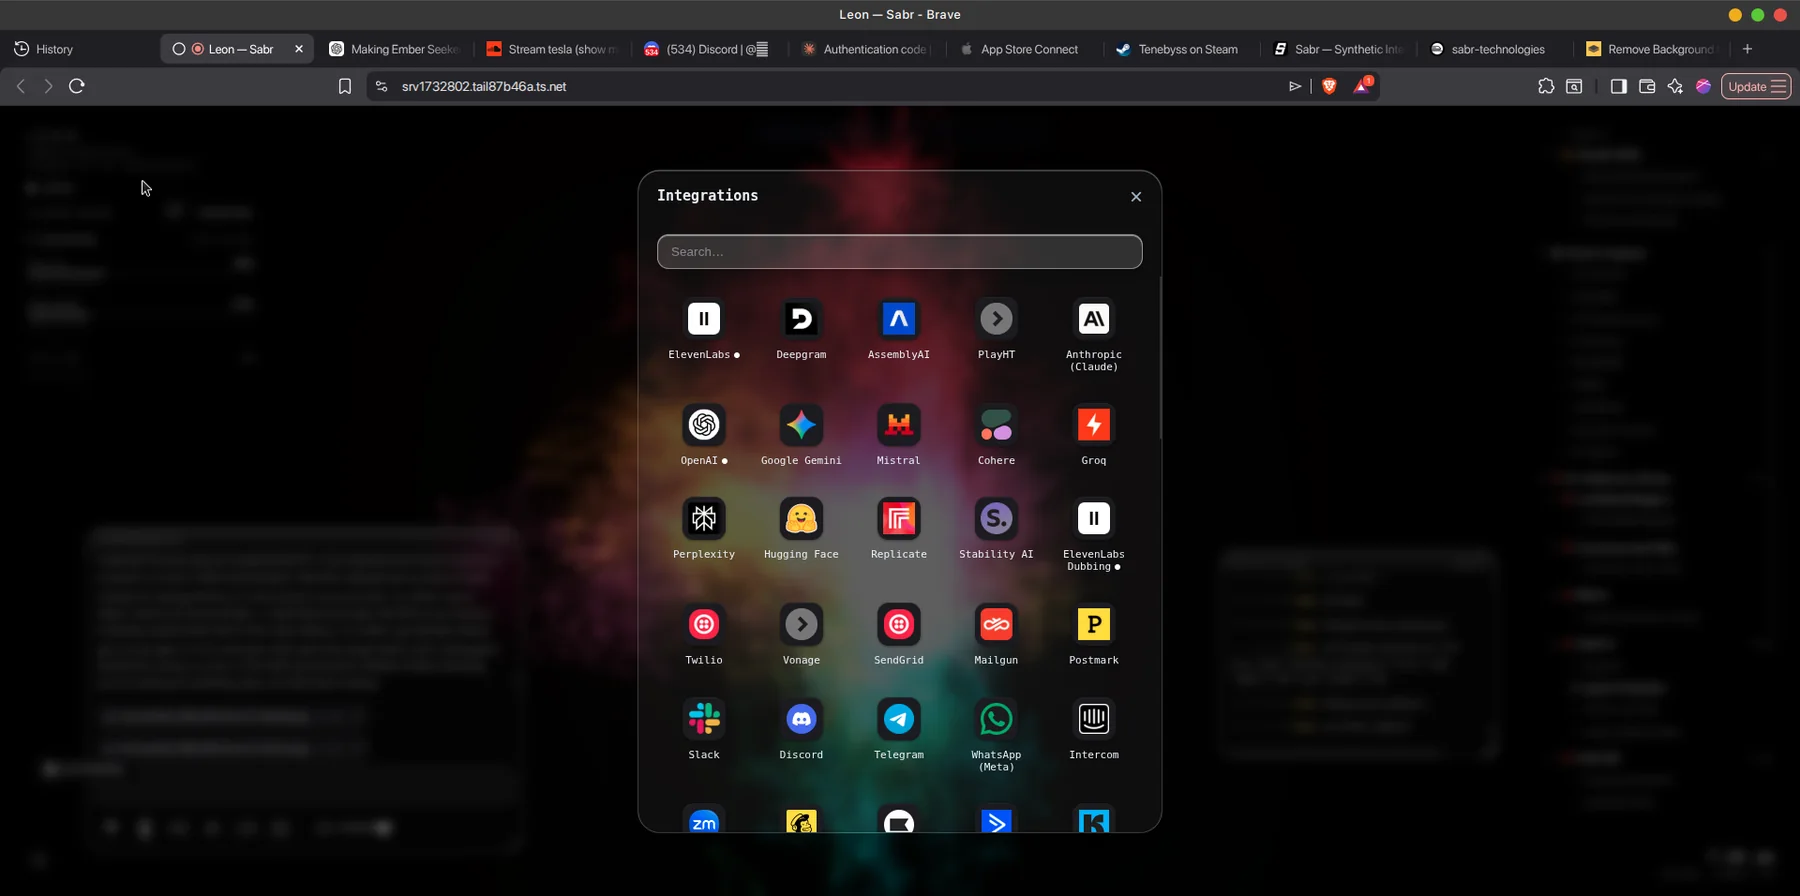Open the Hugging Face integration
Screen dimensions: 1800x896
click(x=801, y=518)
